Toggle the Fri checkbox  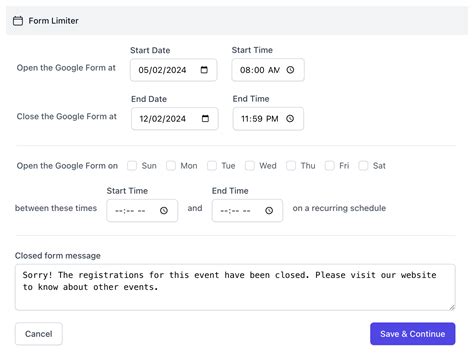[x=330, y=166]
